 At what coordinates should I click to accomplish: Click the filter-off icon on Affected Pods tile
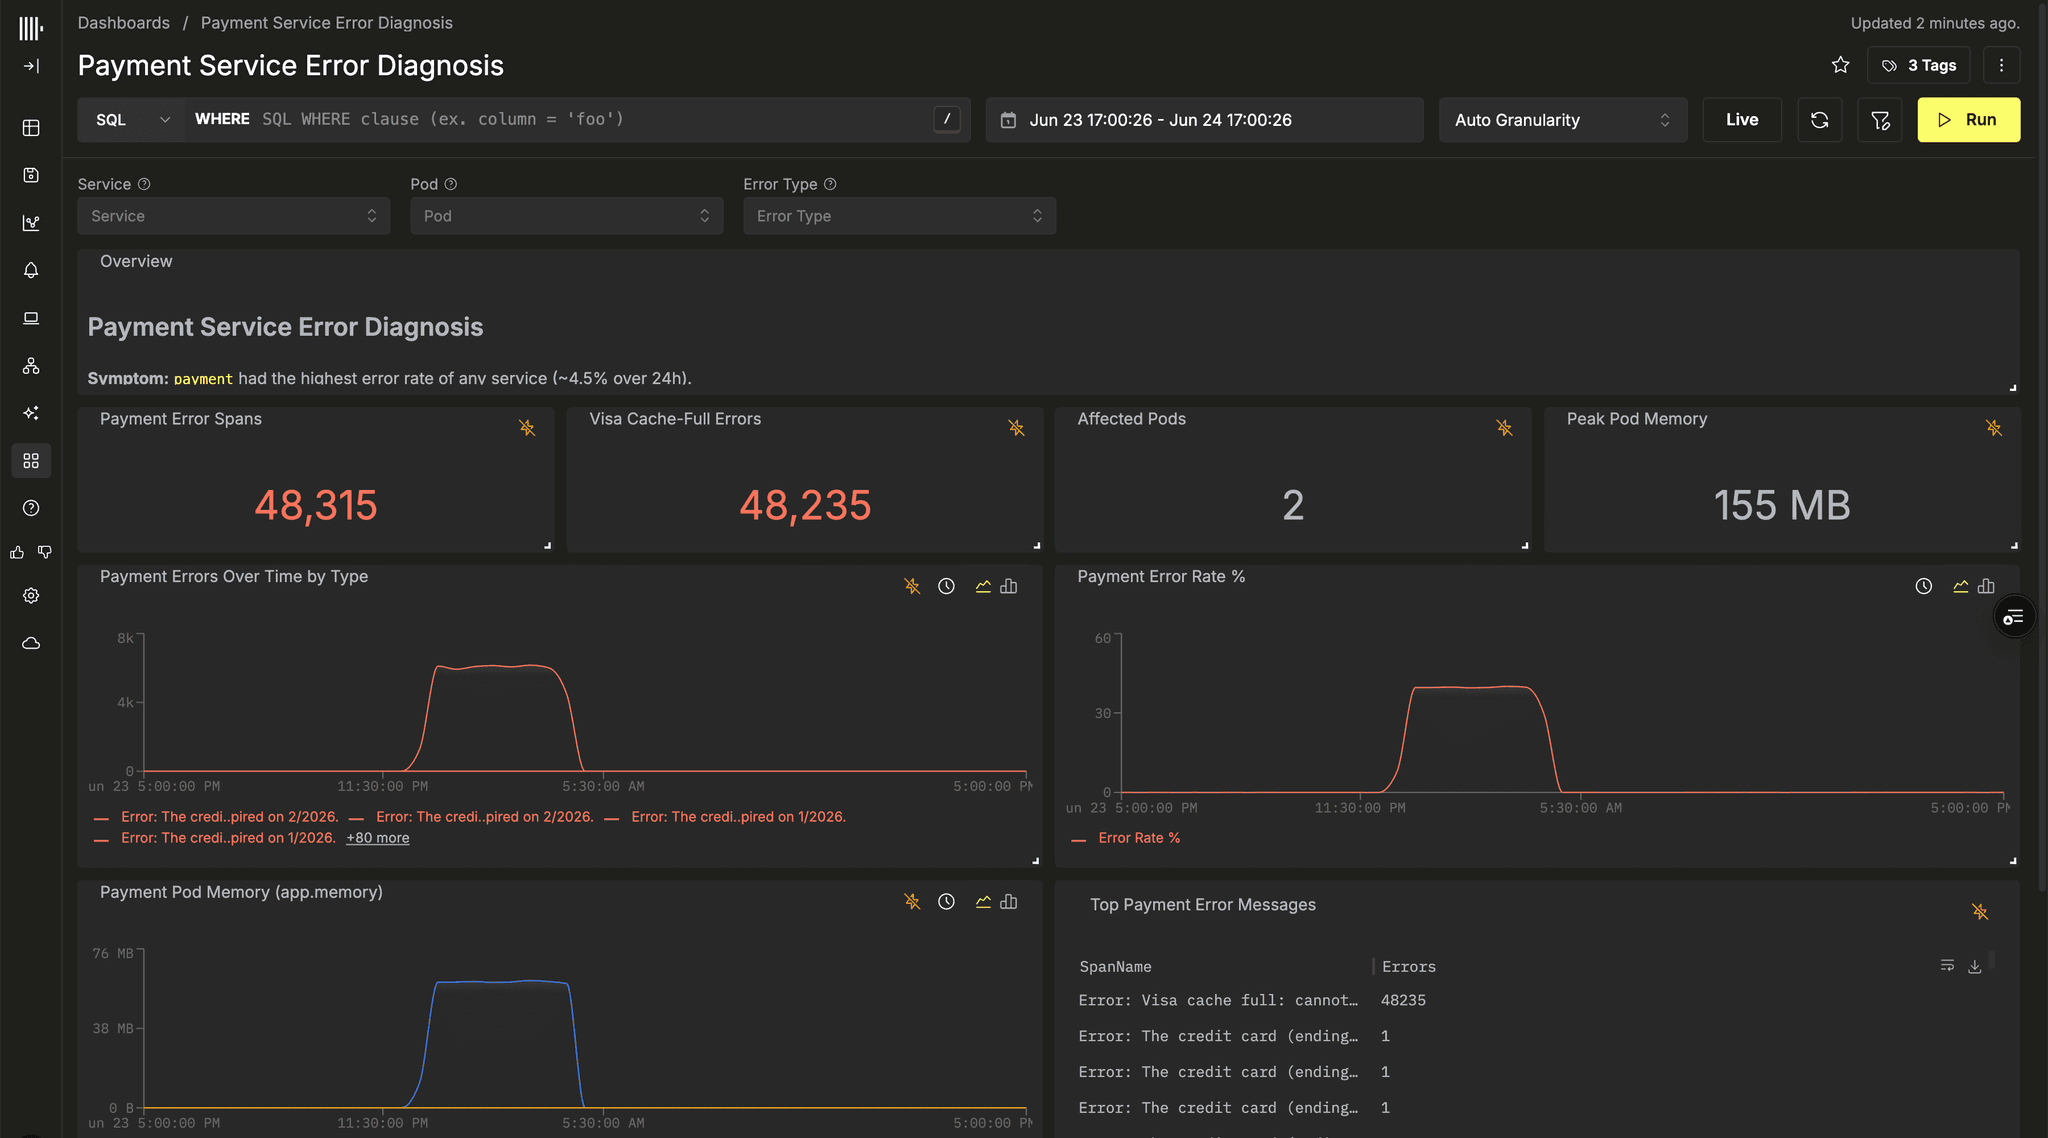click(1504, 428)
